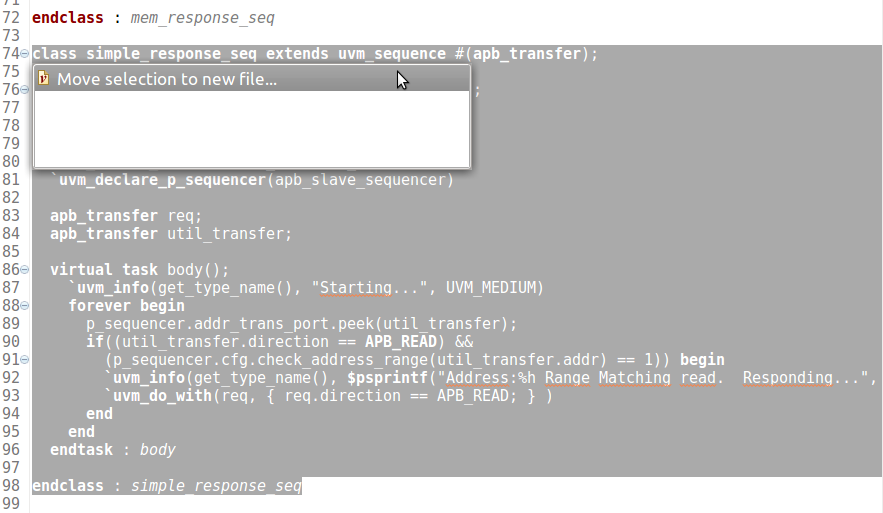Image resolution: width=883 pixels, height=513 pixels.
Task: Click the blank area inside the quick-fix popup
Action: click(252, 130)
